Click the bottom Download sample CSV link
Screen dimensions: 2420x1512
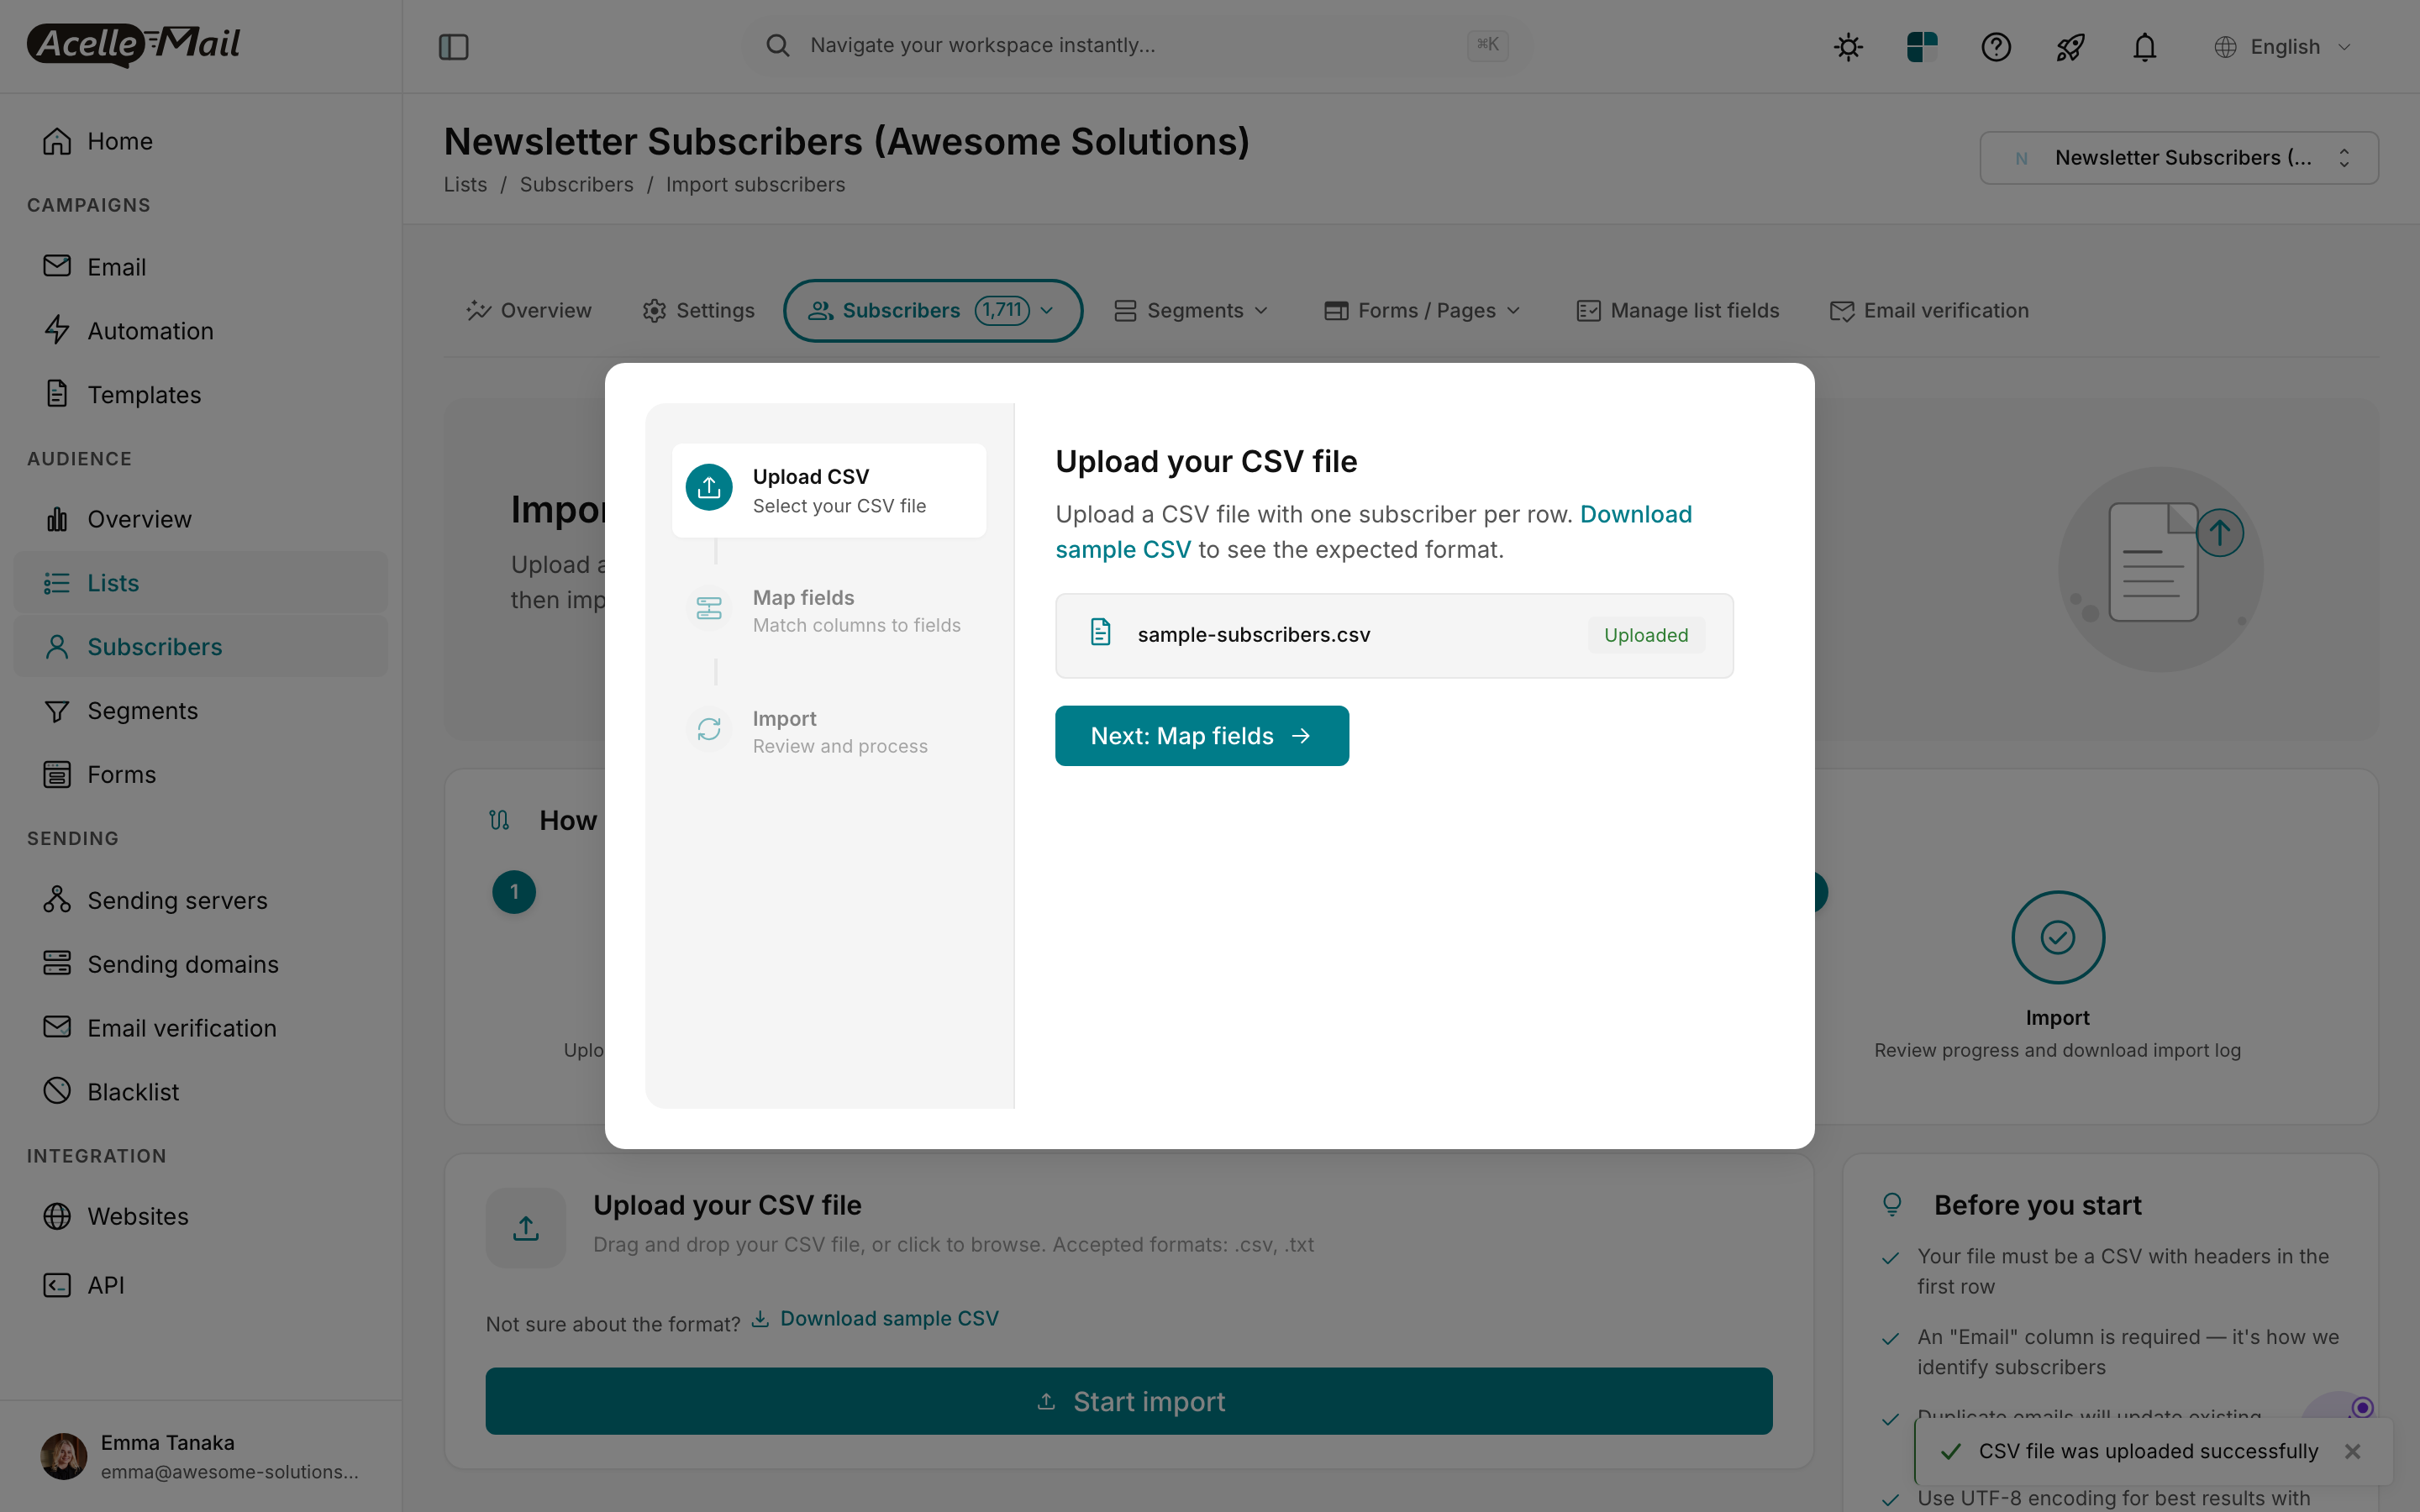click(x=876, y=1319)
